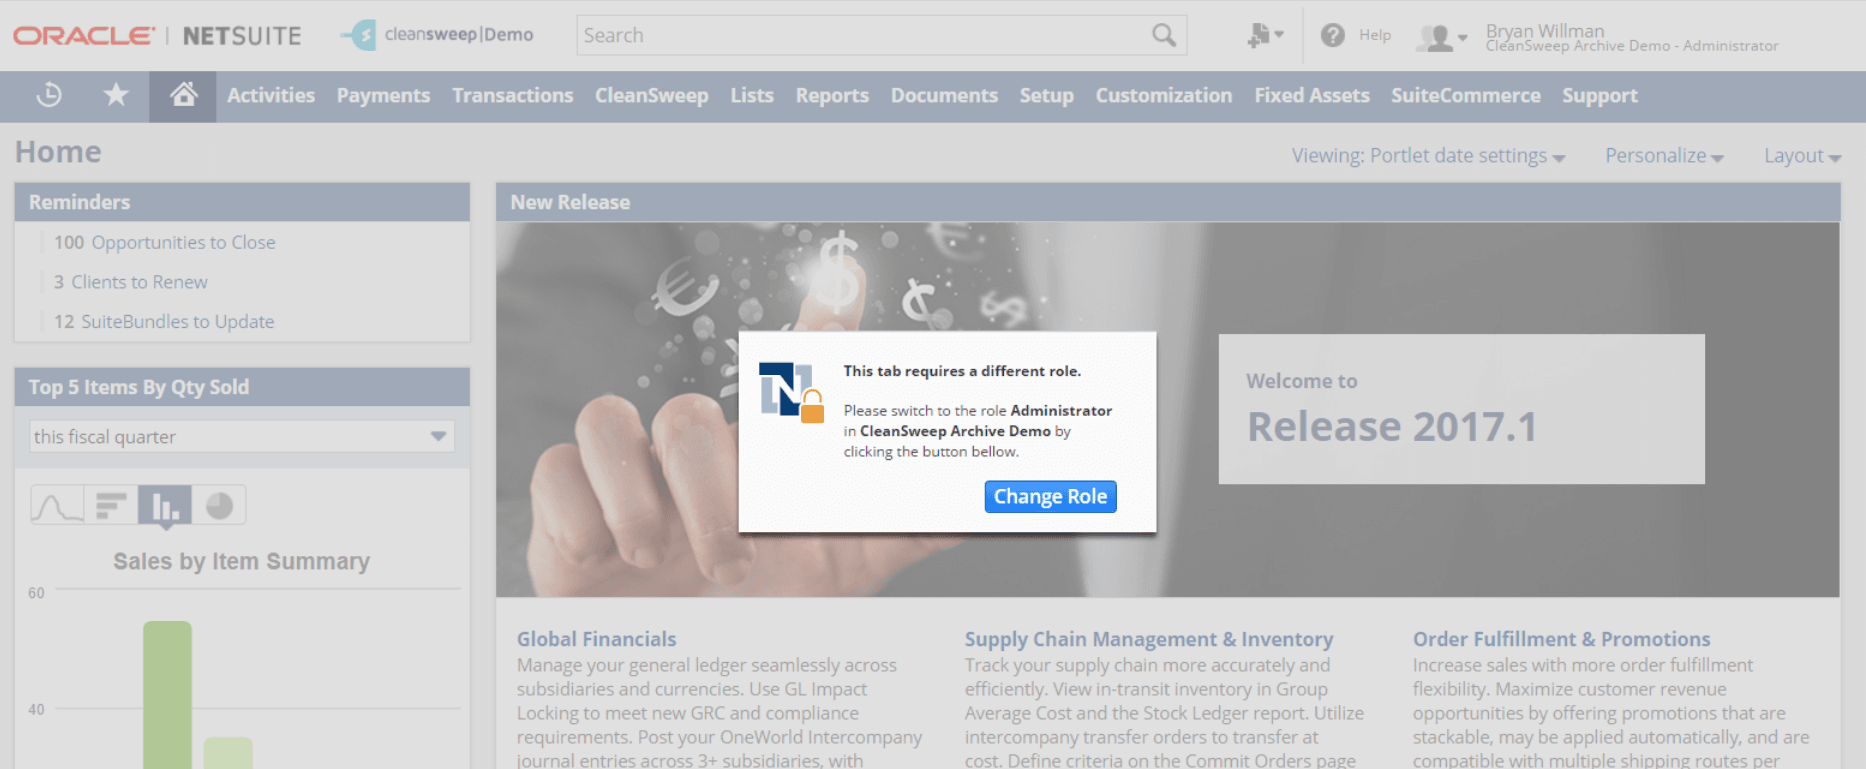Expand the Layout dropdown
Screen dimensions: 1866x769
pos(1802,156)
